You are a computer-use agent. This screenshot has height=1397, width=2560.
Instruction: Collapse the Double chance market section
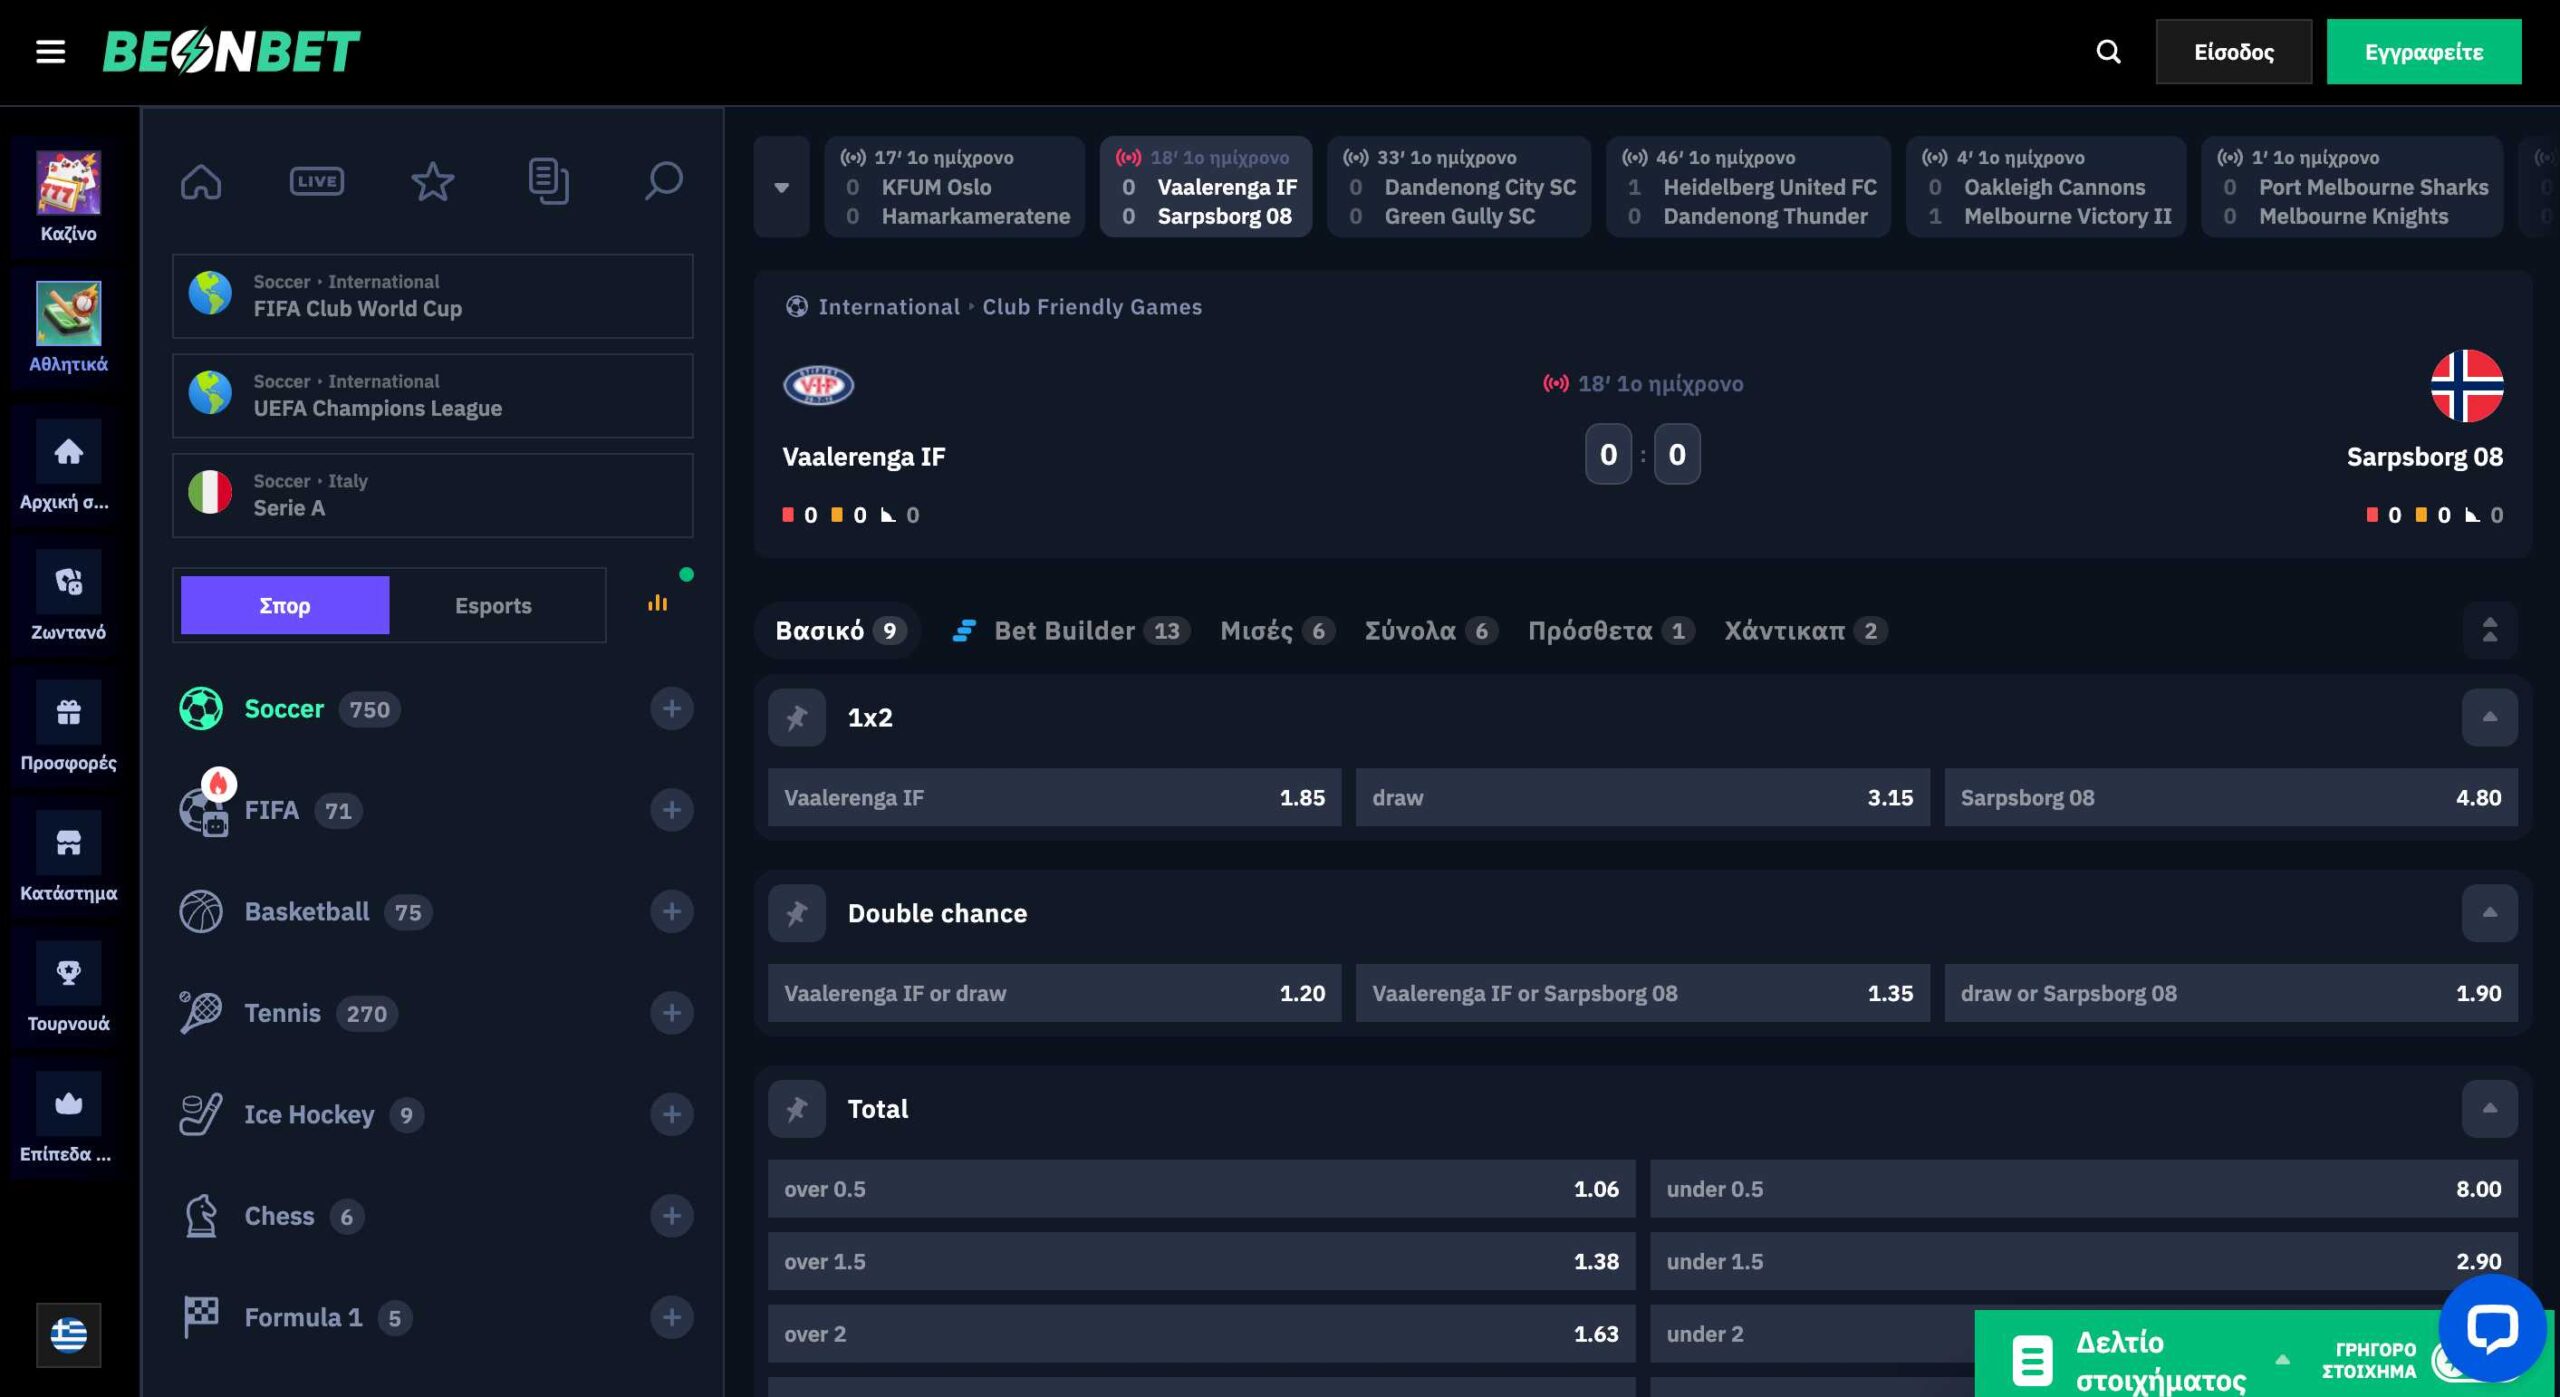2490,913
